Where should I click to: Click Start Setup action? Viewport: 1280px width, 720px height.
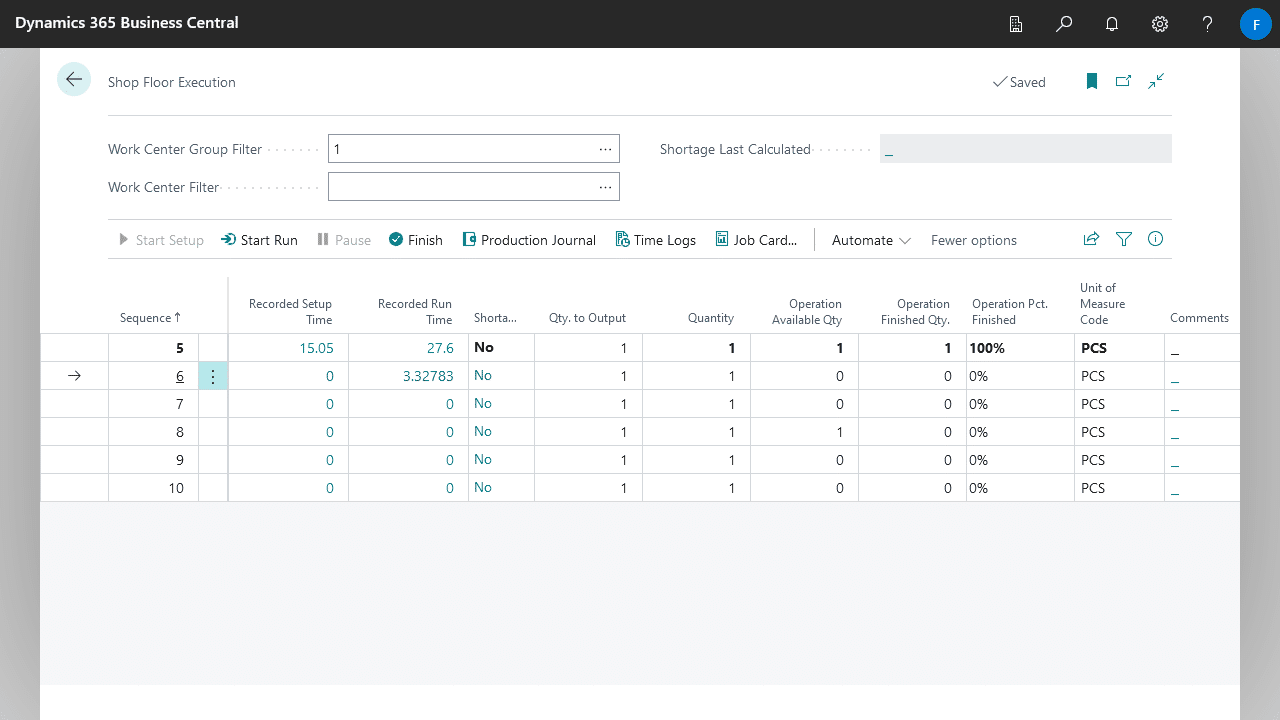tap(161, 240)
